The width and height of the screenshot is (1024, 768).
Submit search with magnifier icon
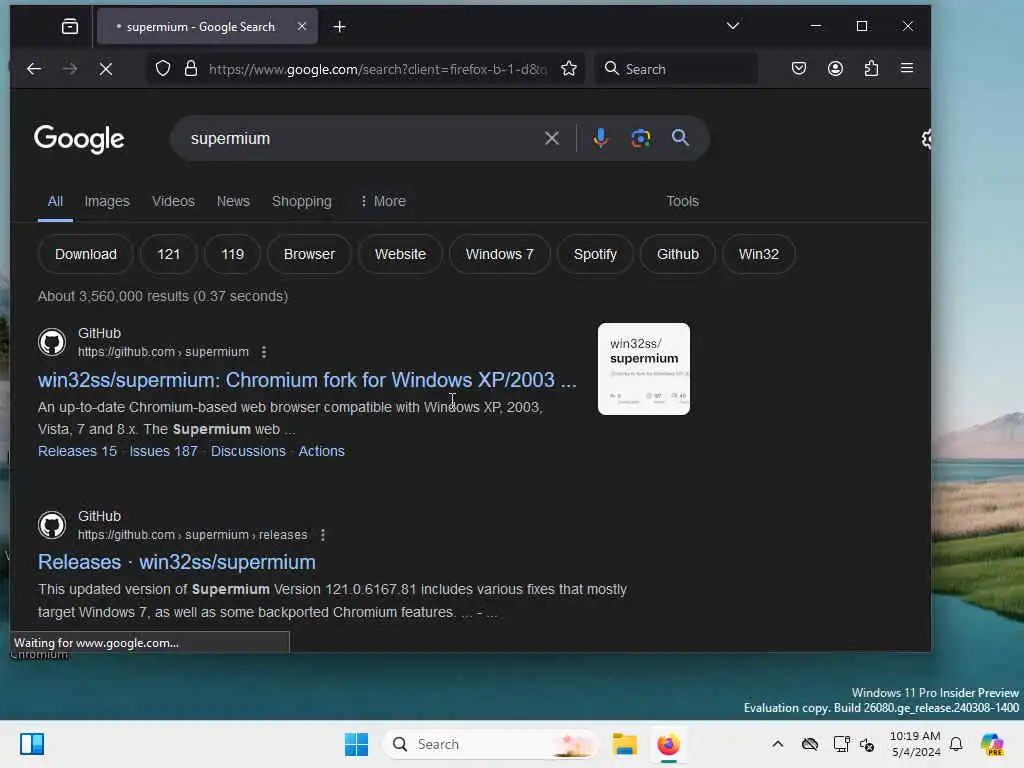coord(680,138)
